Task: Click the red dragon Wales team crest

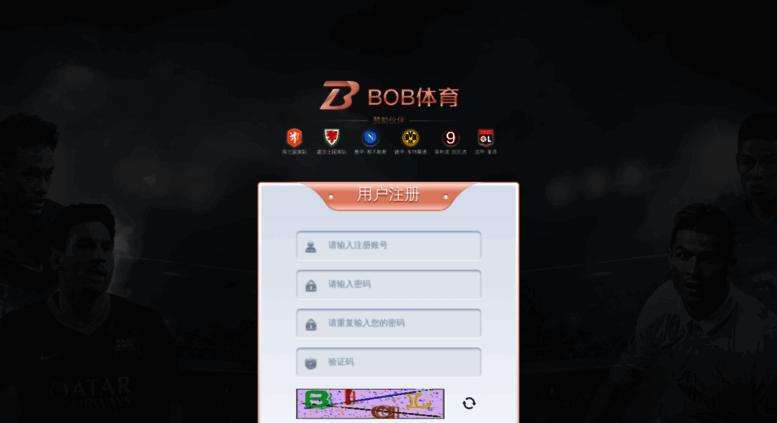Action: 332,137
